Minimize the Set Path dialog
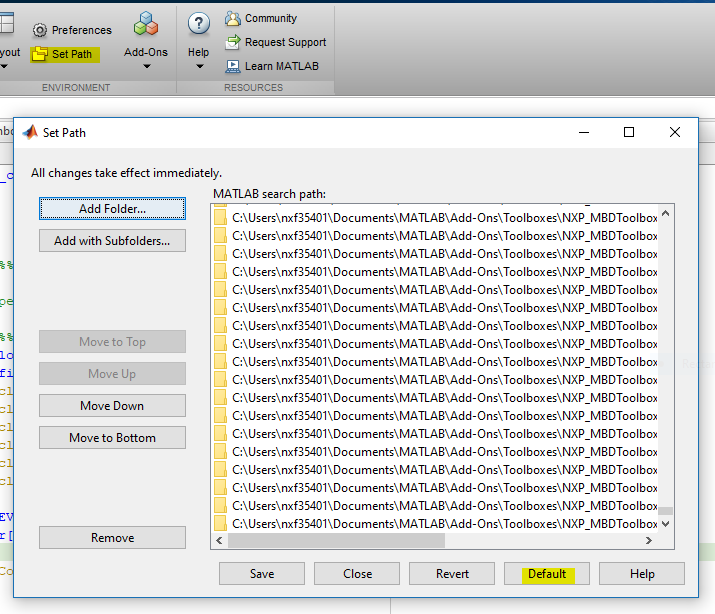Viewport: 715px width, 614px height. pos(584,132)
